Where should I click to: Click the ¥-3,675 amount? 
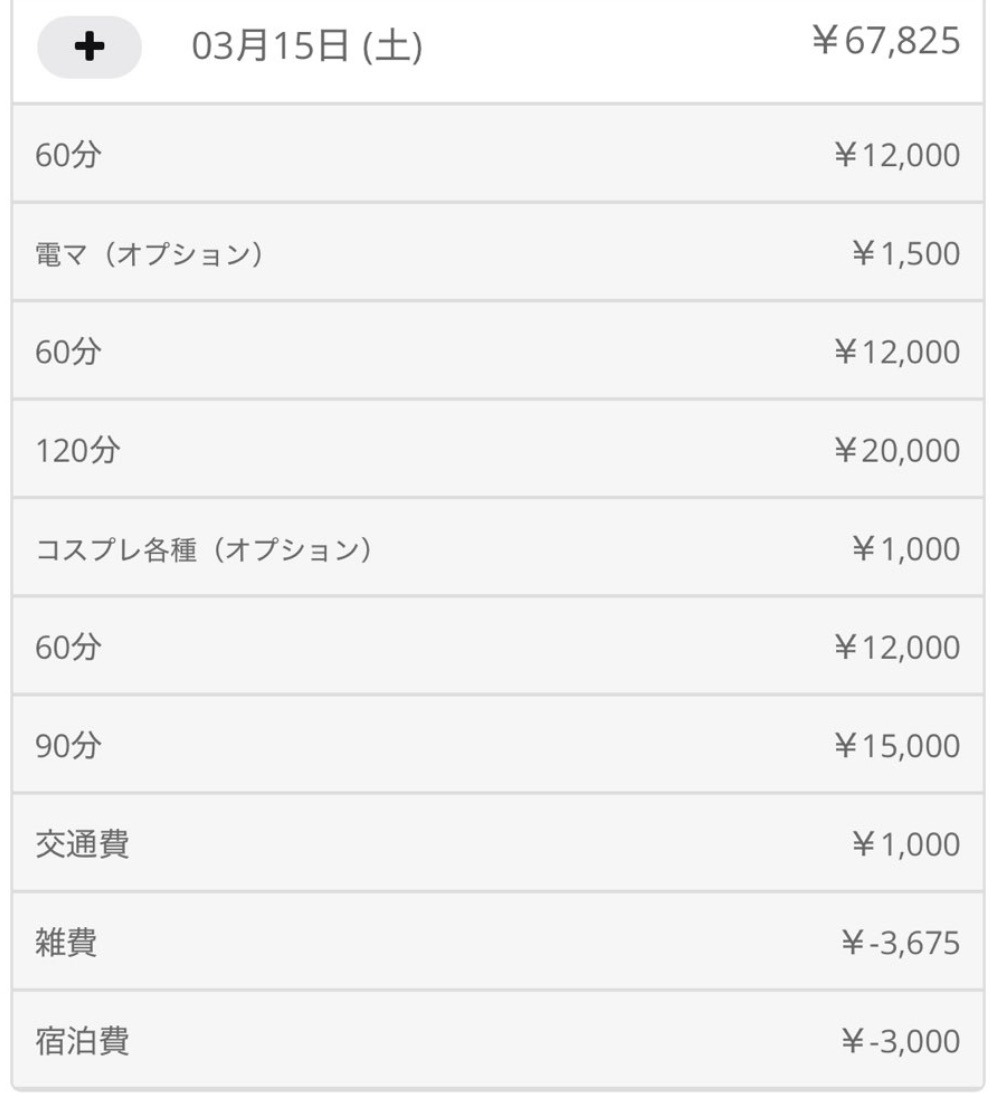(900, 942)
